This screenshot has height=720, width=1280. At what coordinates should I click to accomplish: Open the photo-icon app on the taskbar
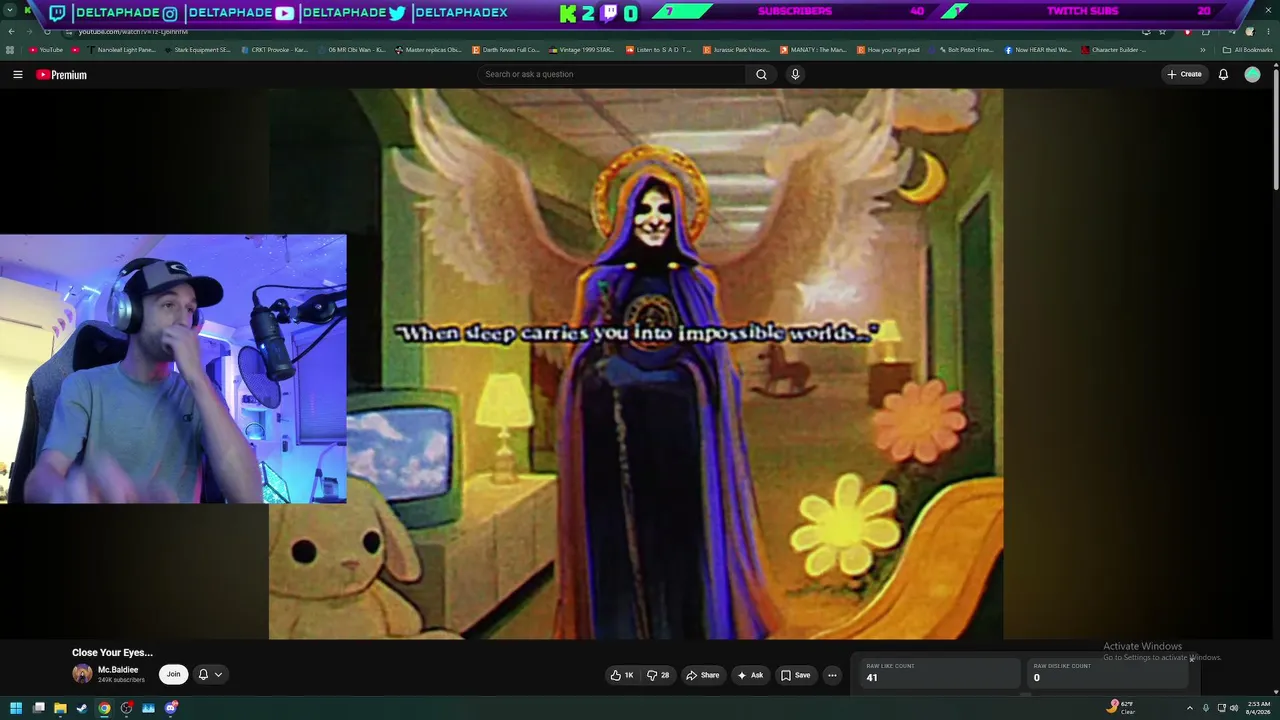149,708
